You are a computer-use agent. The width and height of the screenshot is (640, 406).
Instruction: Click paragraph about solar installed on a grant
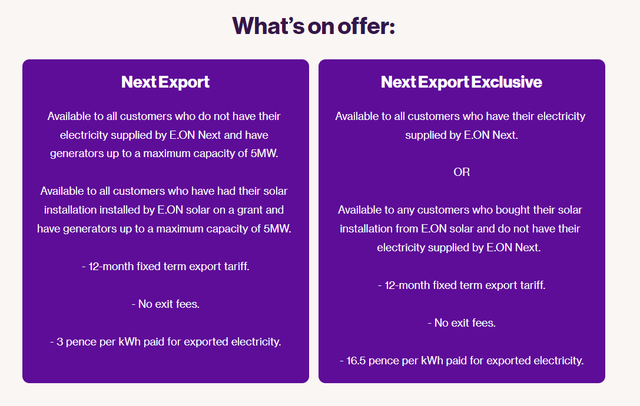164,210
